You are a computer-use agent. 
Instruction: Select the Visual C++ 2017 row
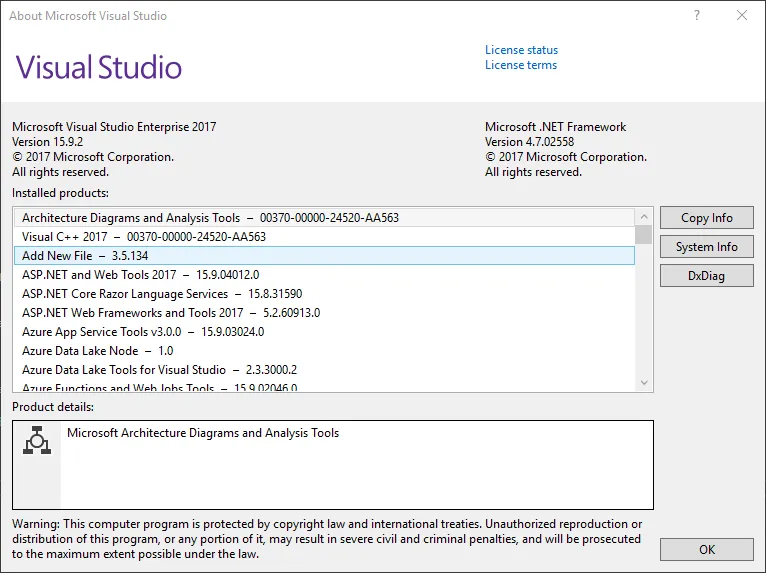click(324, 237)
